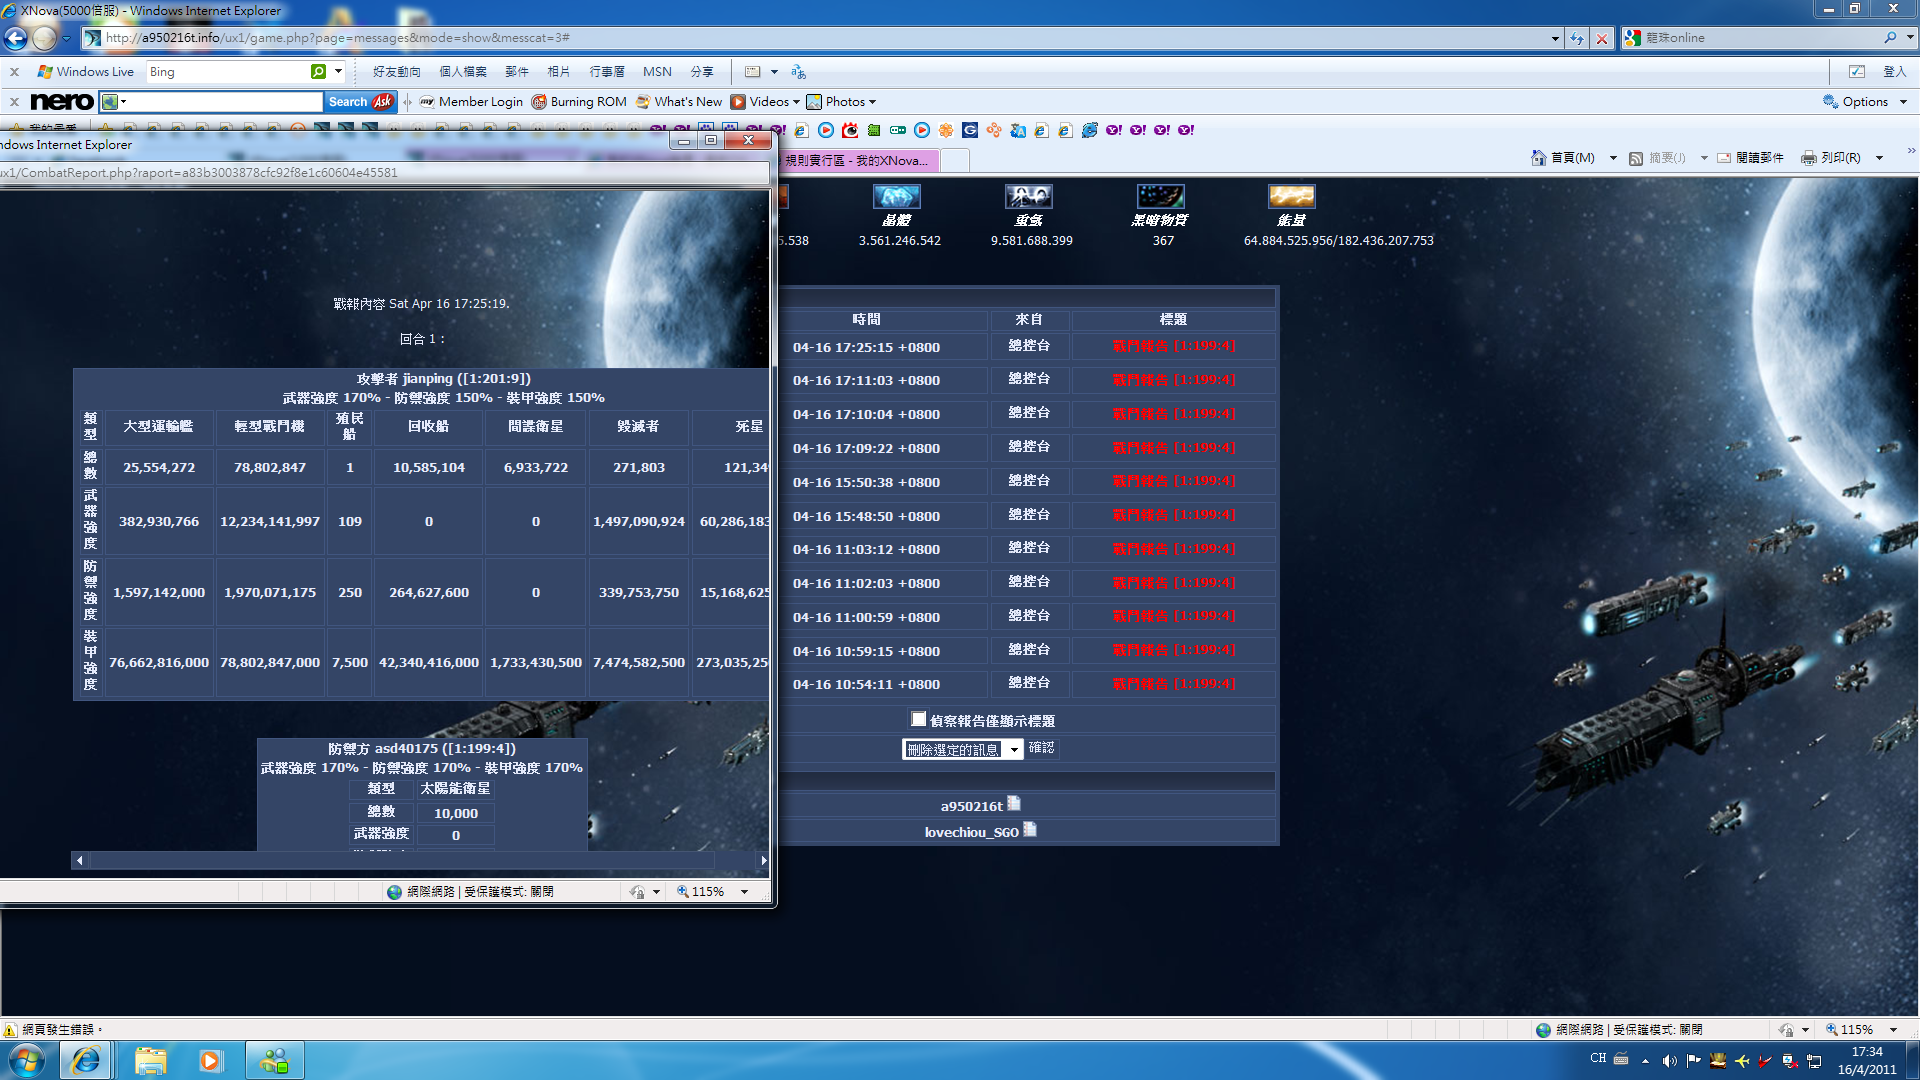Click the message icon next to a950216t
This screenshot has height=1080, width=1920.
1014,804
